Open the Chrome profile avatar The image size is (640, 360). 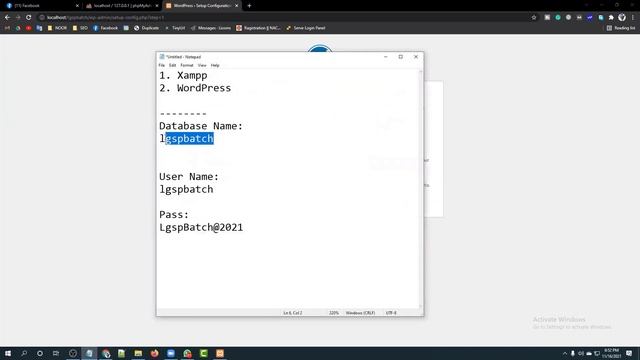[x=622, y=18]
